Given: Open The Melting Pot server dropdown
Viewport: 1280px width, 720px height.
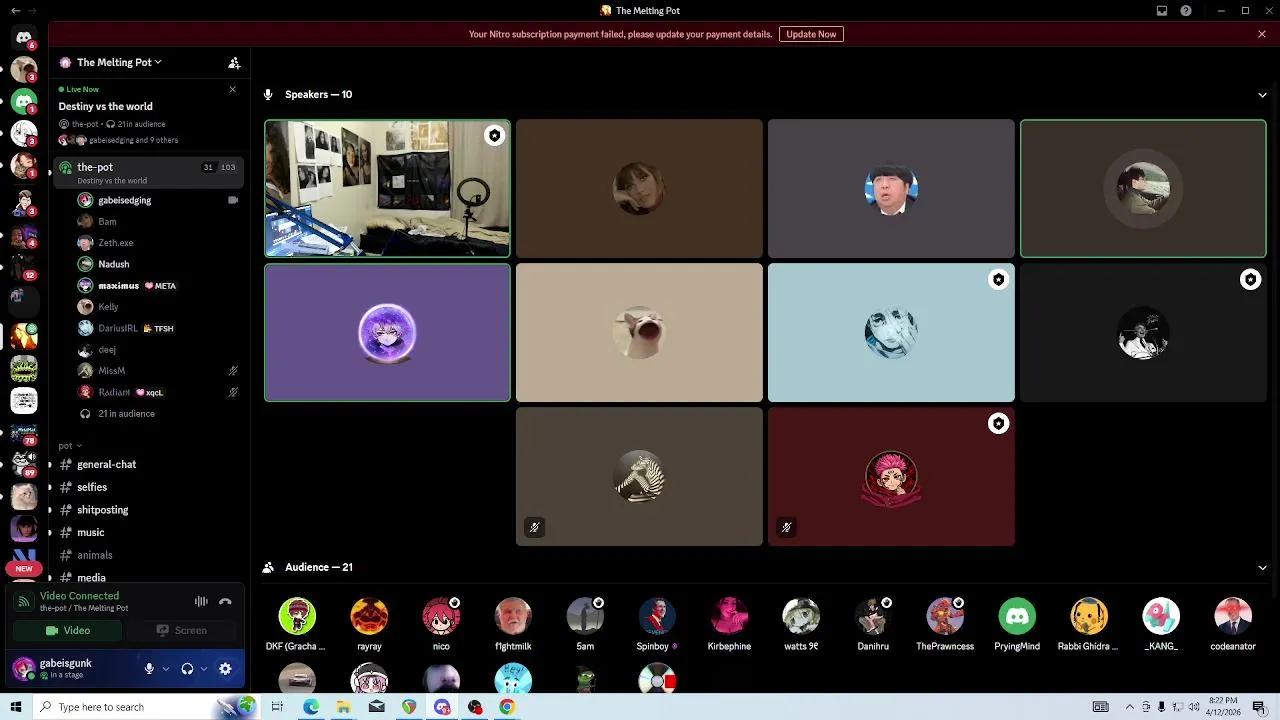Looking at the screenshot, I should pyautogui.click(x=115, y=62).
